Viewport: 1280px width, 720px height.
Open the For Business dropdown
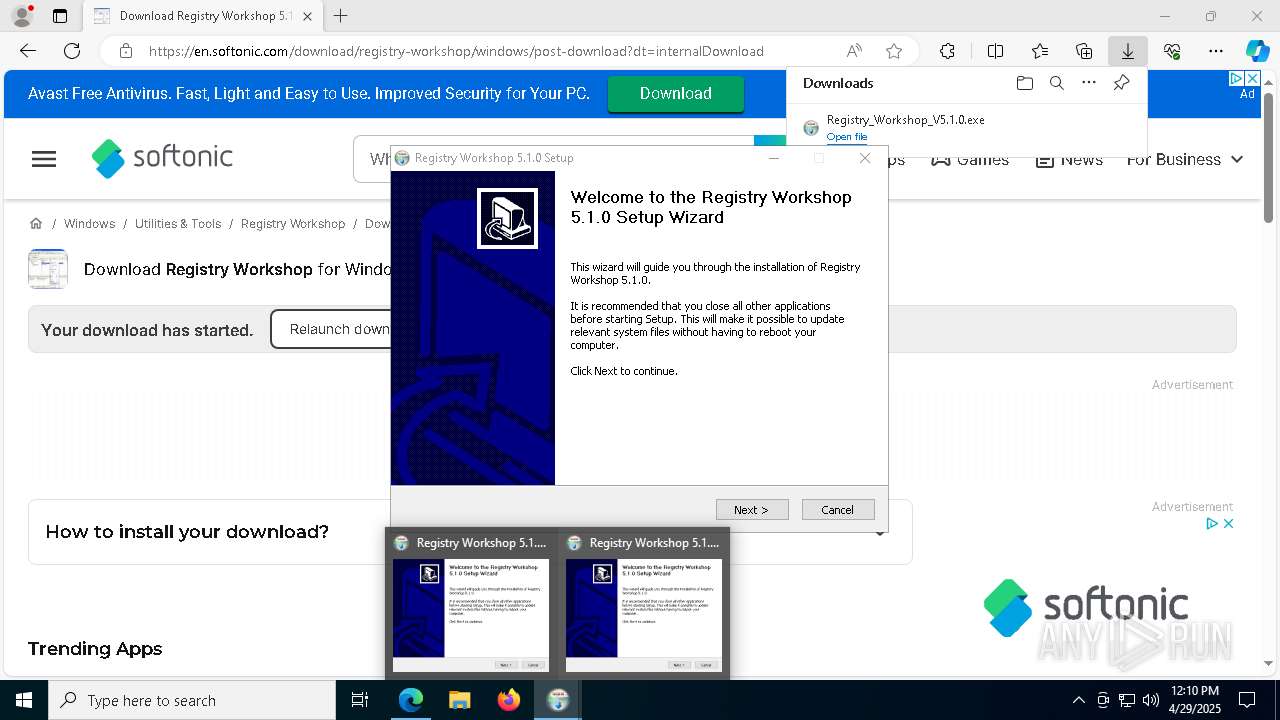pos(1185,159)
